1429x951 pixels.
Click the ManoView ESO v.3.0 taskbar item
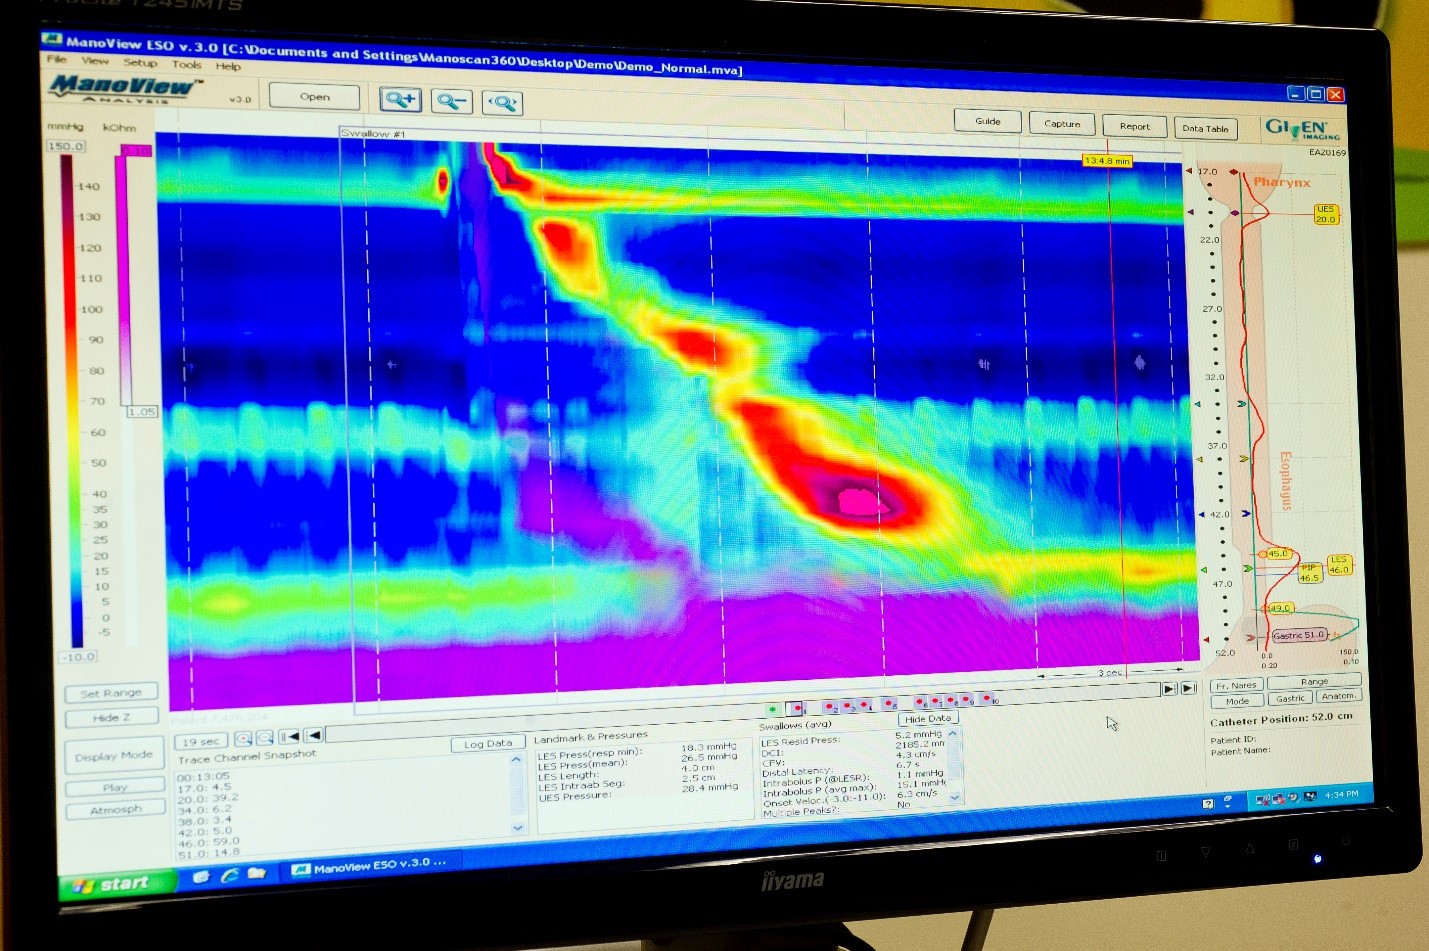tap(370, 866)
